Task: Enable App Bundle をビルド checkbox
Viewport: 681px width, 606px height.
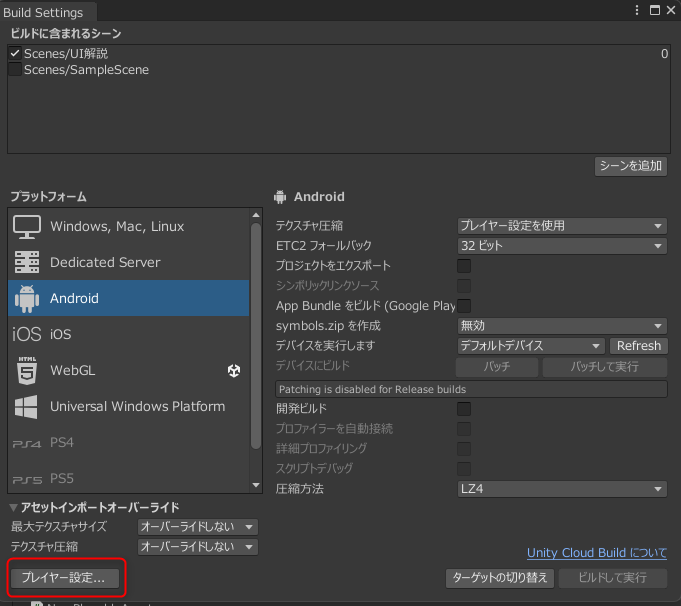Action: coord(464,306)
